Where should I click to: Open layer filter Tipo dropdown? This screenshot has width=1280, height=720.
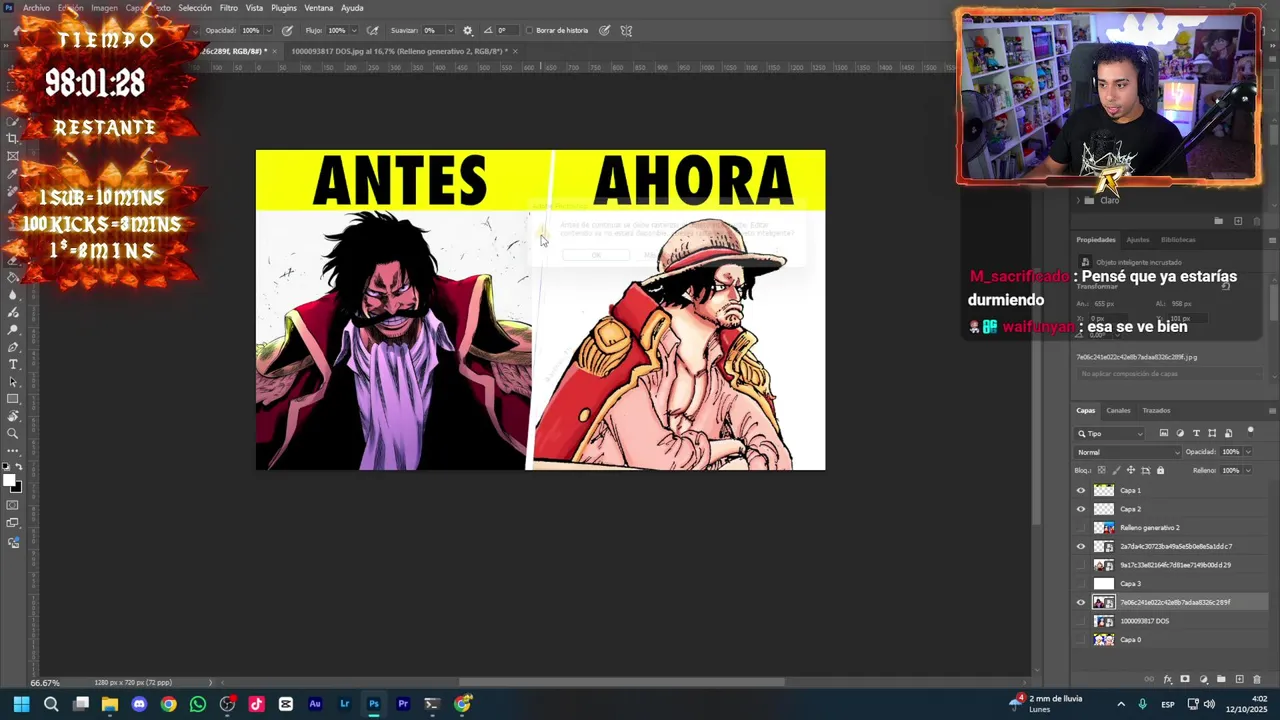coord(1110,433)
